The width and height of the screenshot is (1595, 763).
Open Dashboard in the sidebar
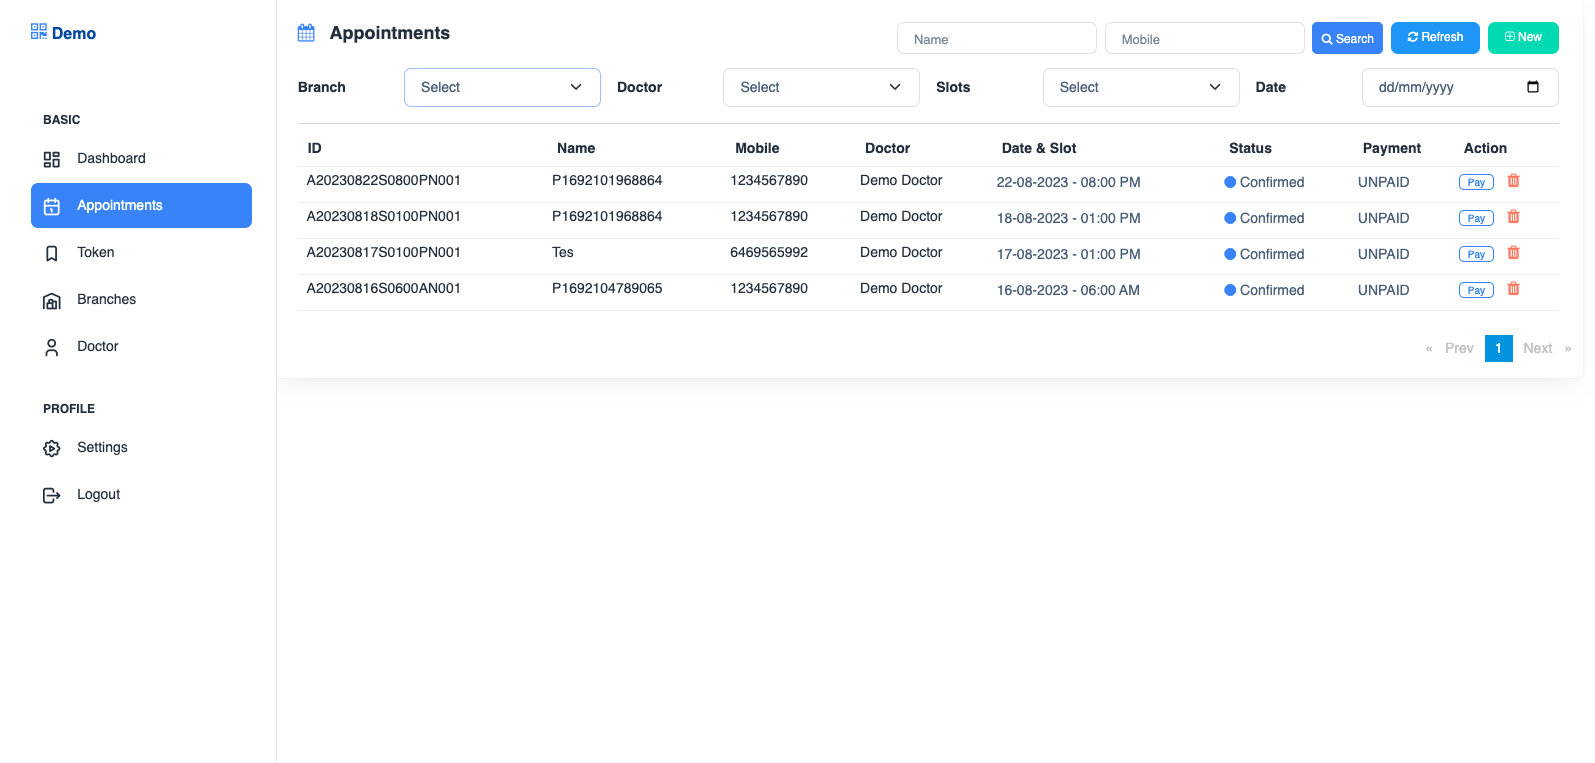click(x=141, y=158)
